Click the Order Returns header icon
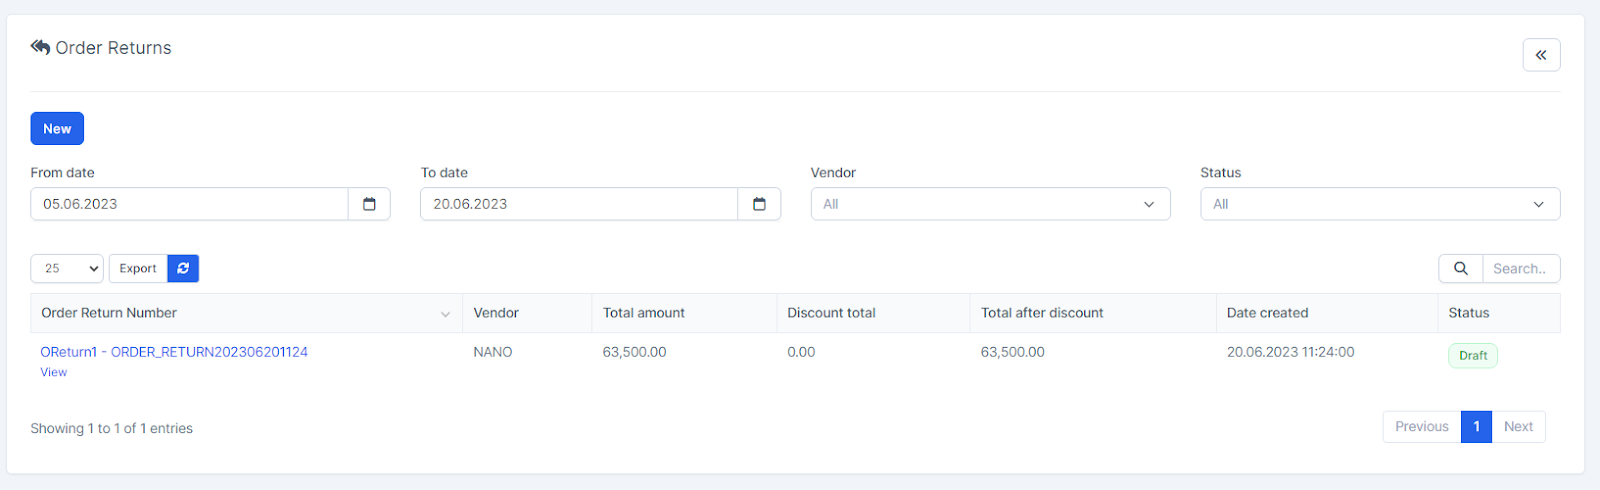This screenshot has height=490, width=1600. 40,47
